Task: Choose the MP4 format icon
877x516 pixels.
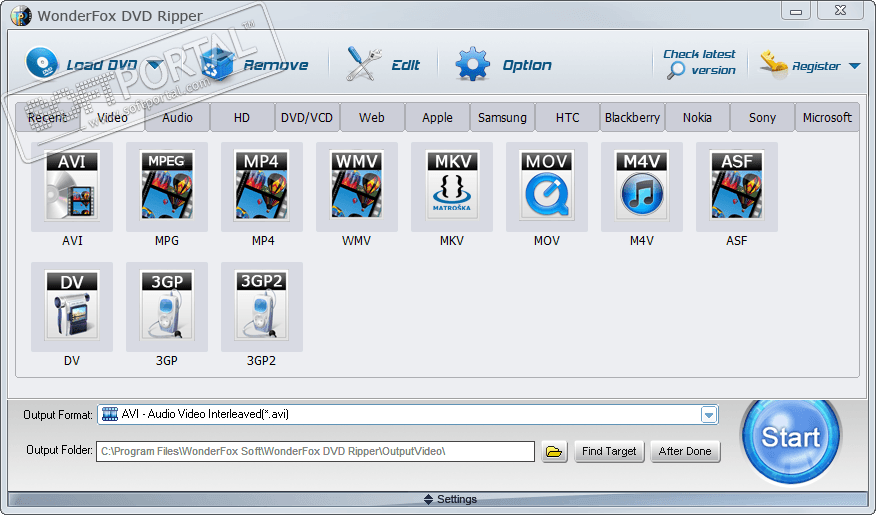Action: tap(262, 187)
